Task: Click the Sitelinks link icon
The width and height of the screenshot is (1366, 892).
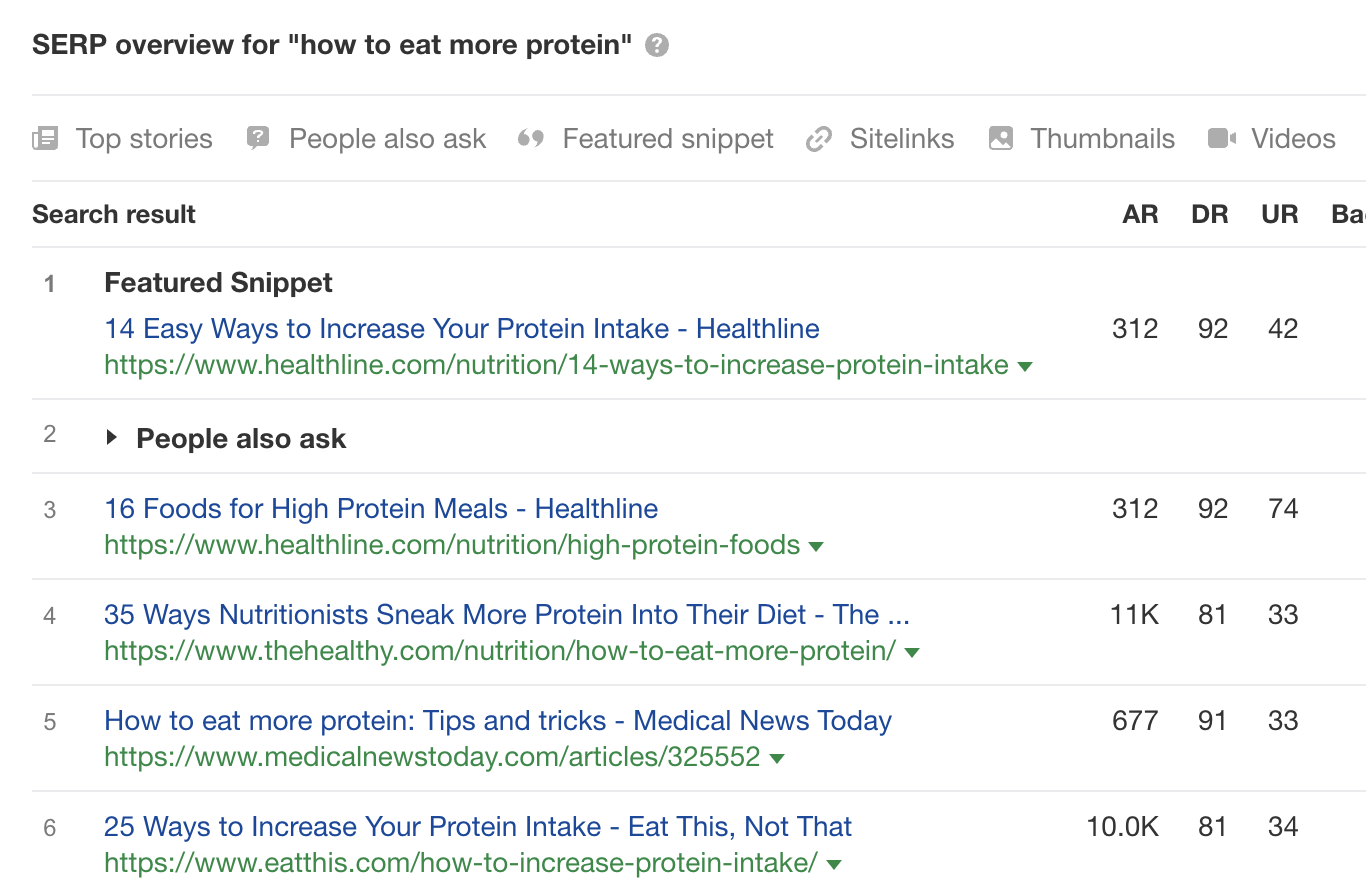Action: [820, 138]
